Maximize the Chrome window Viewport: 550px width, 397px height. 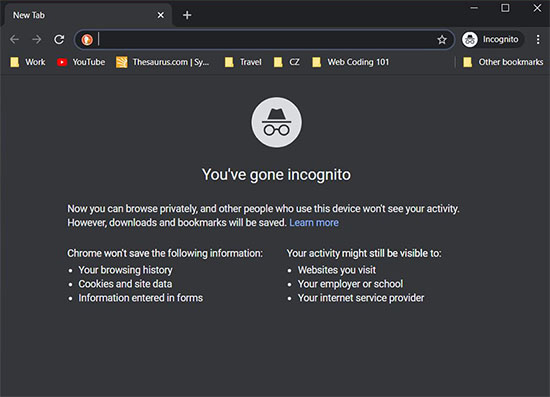(505, 8)
